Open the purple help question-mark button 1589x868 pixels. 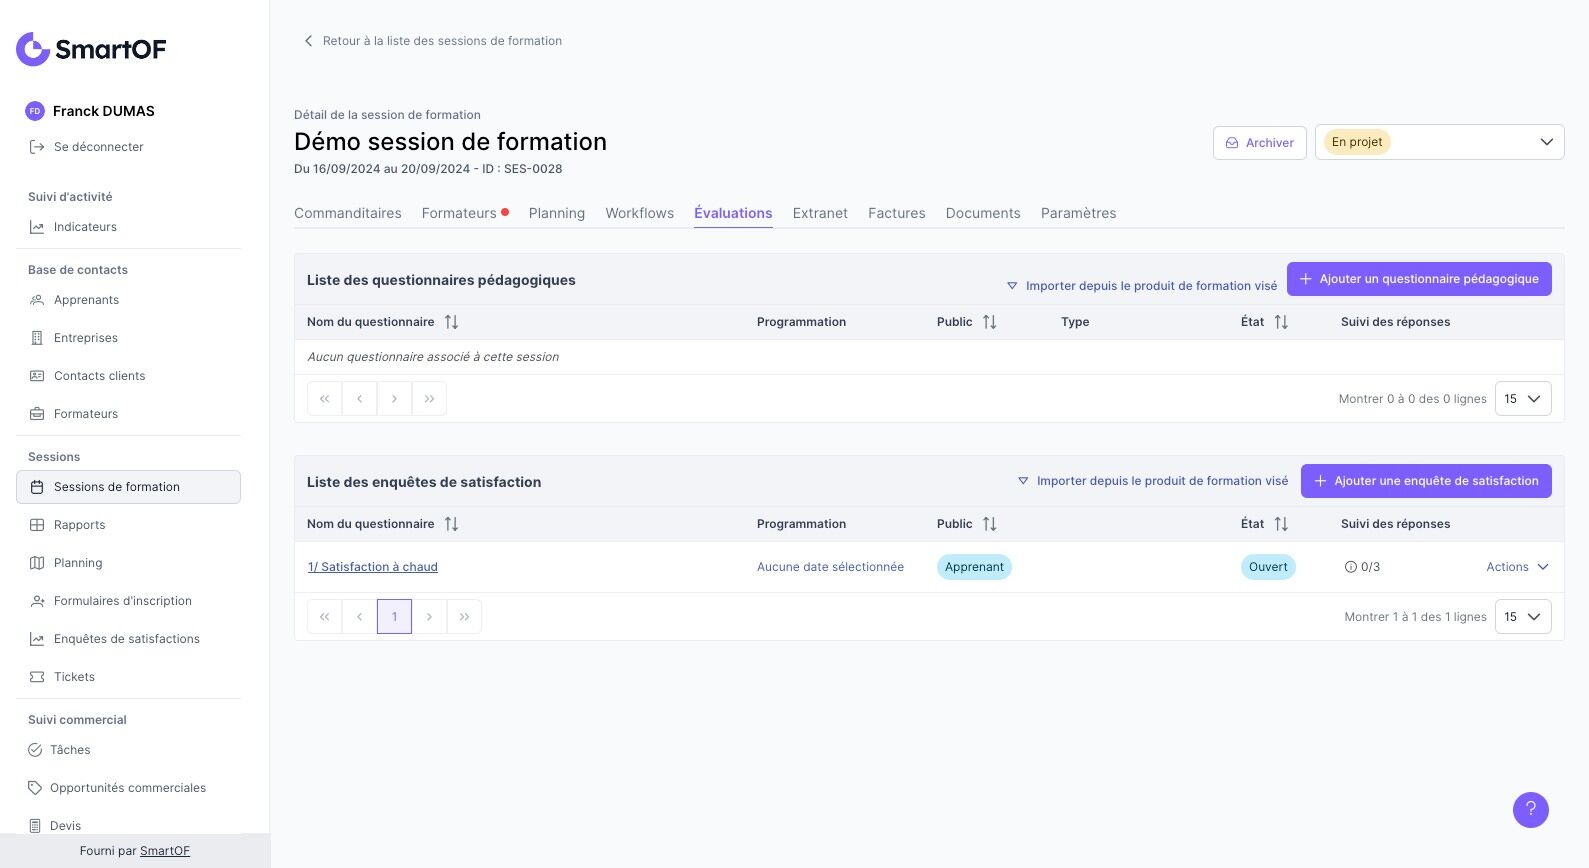pos(1530,810)
